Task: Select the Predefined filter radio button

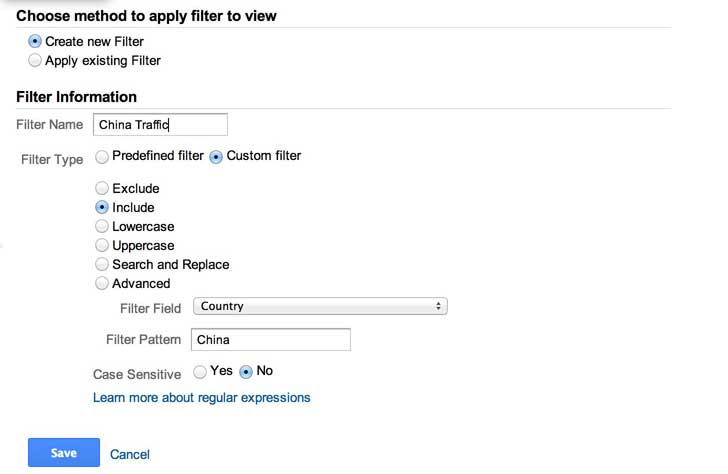Action: tap(102, 156)
